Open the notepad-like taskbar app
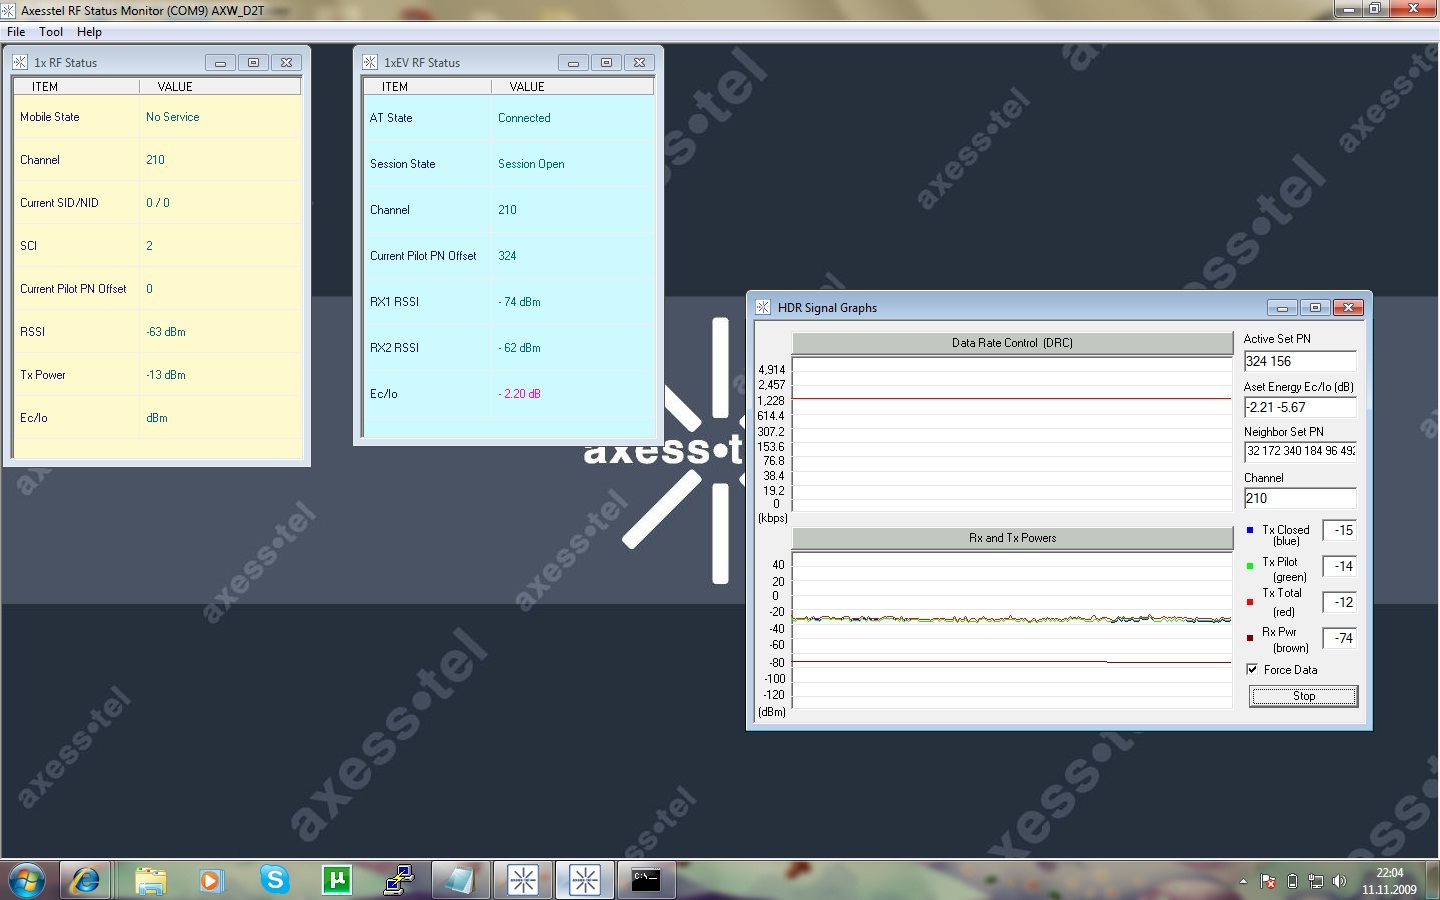 tap(460, 880)
